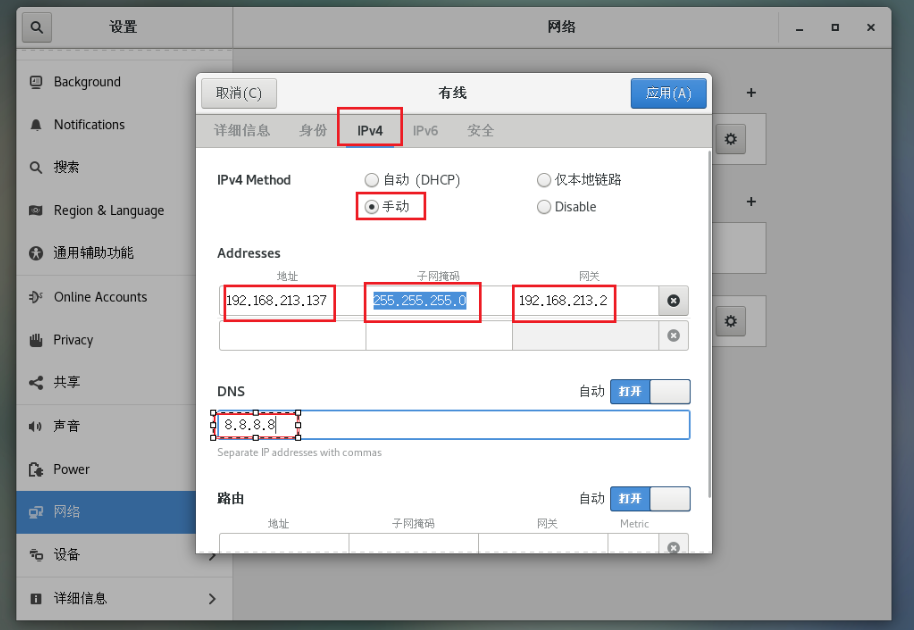Image resolution: width=914 pixels, height=630 pixels.
Task: Click route 网关 input field
Action: coord(543,544)
